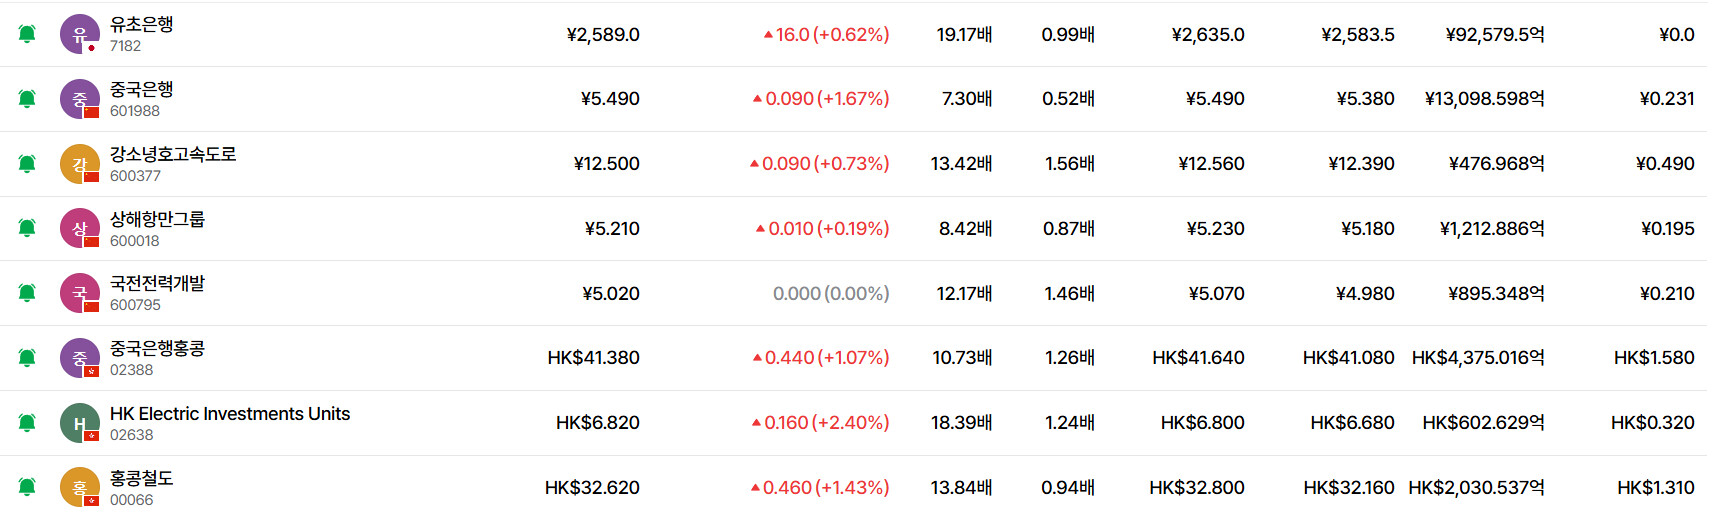This screenshot has width=1713, height=517.
Task: Click the bell icon next to 홍콩철도
Action: click(x=27, y=487)
